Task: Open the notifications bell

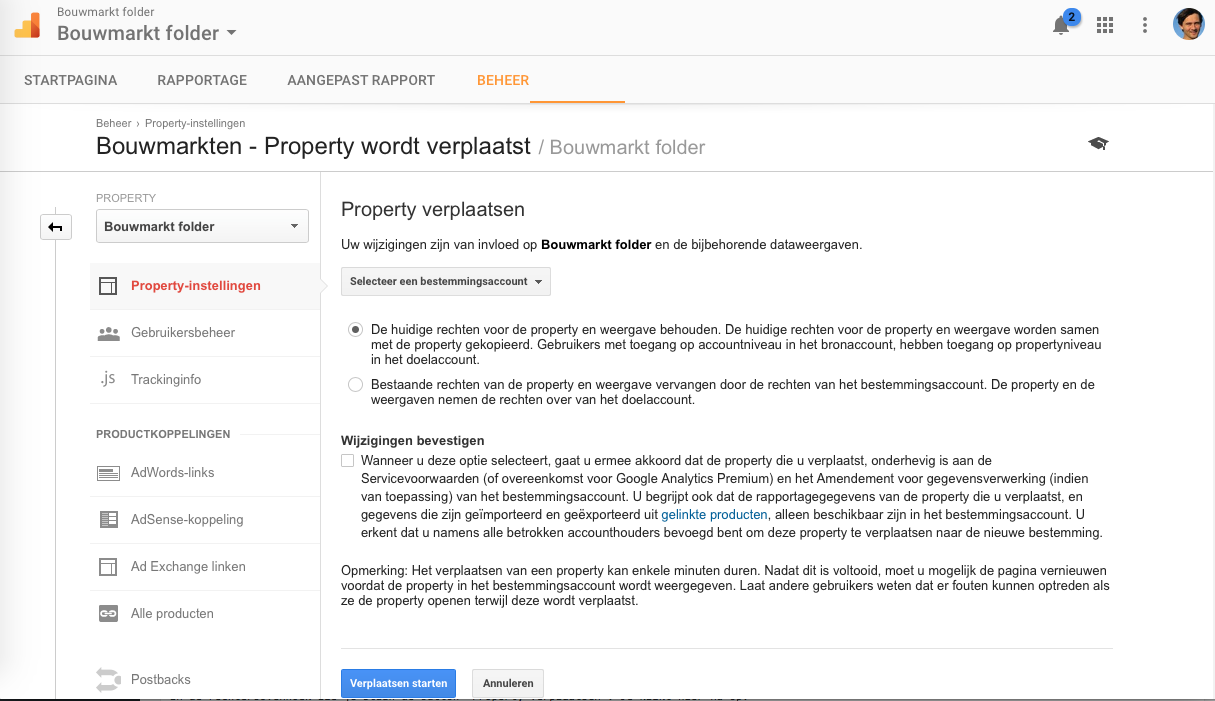Action: 1061,26
